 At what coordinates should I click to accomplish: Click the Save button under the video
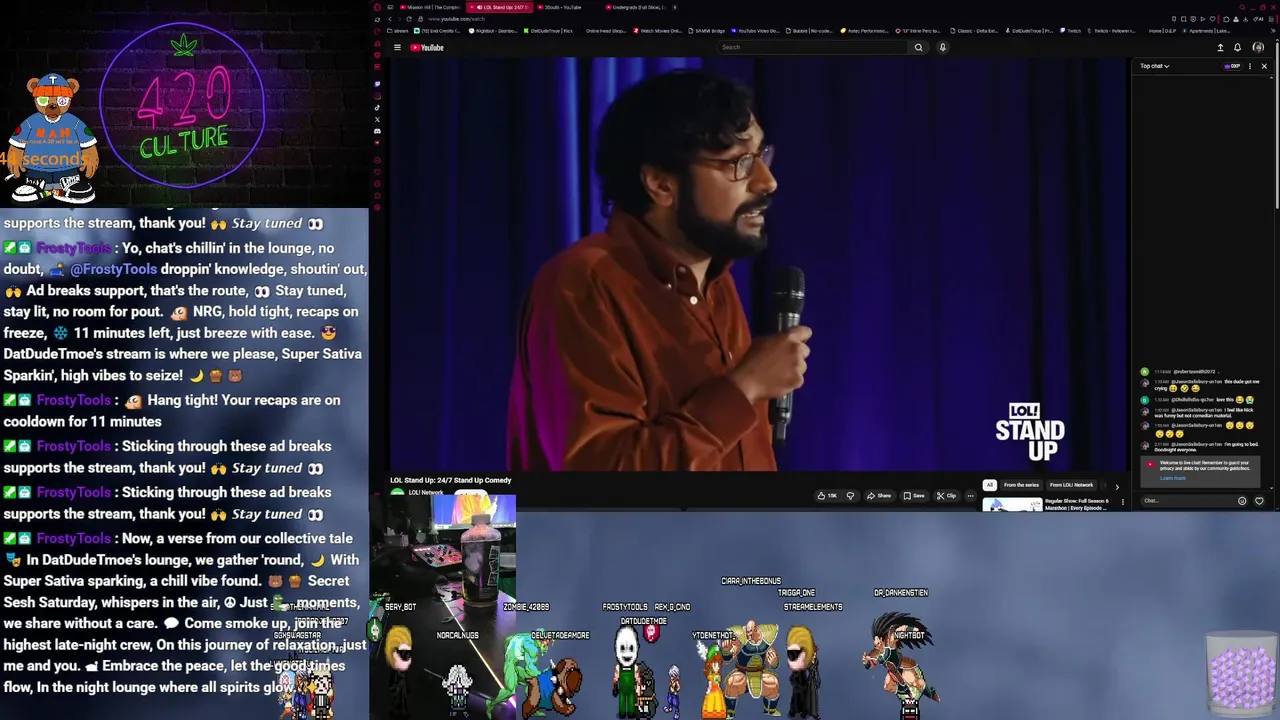coord(914,496)
